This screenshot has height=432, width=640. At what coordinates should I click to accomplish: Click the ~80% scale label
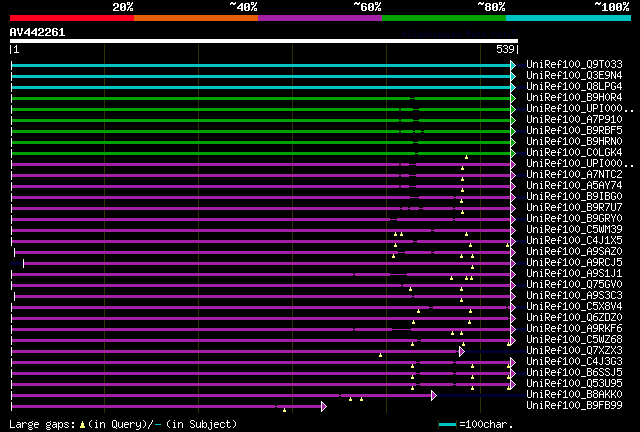click(491, 7)
